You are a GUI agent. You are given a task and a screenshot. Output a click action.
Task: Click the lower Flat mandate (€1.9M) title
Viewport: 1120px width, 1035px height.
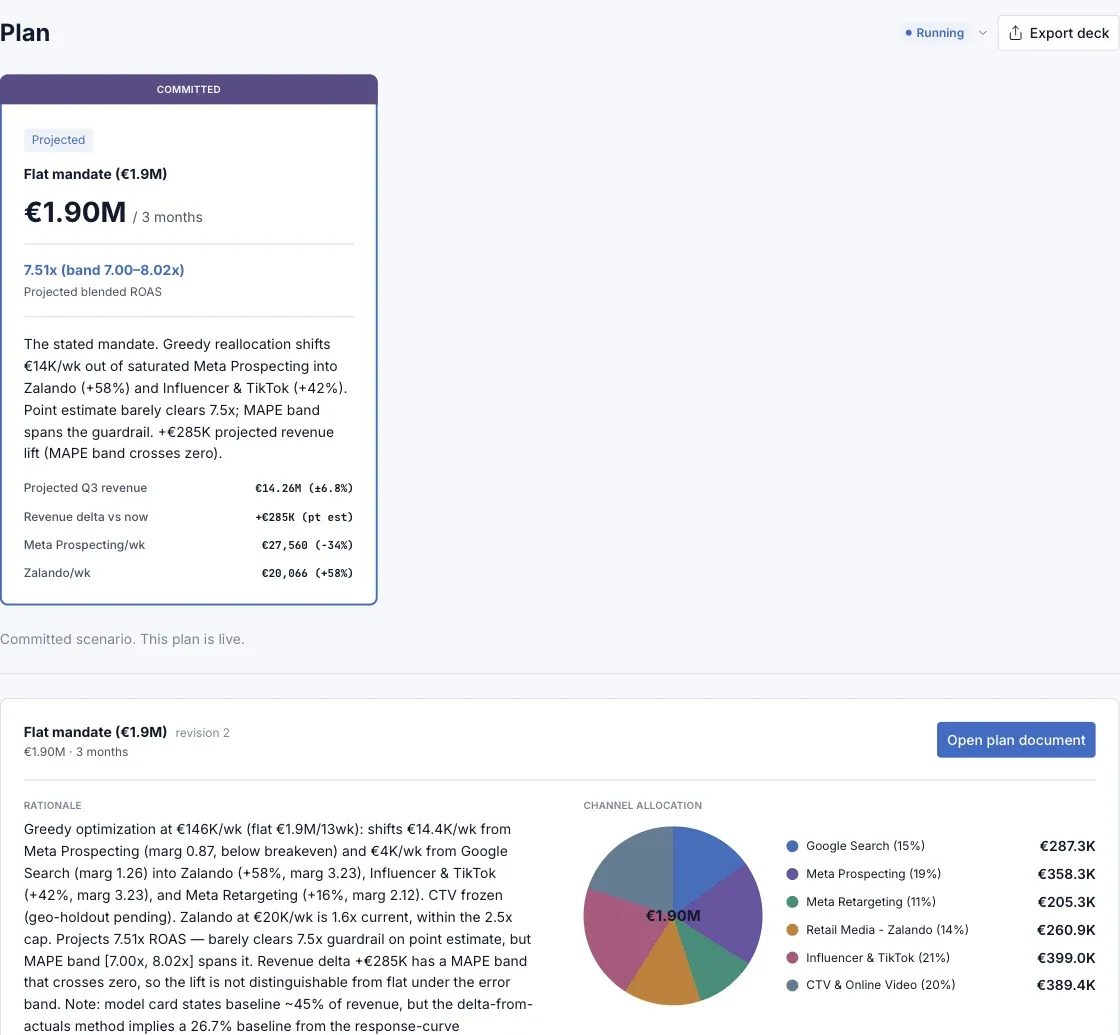[95, 732]
